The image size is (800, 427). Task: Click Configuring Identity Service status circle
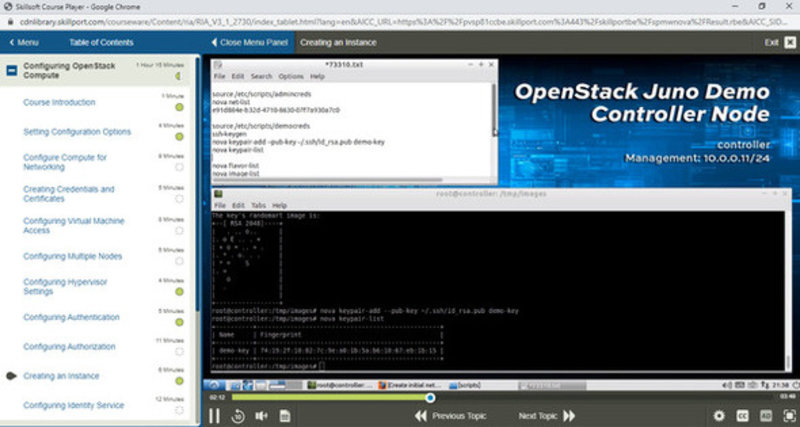(x=179, y=410)
